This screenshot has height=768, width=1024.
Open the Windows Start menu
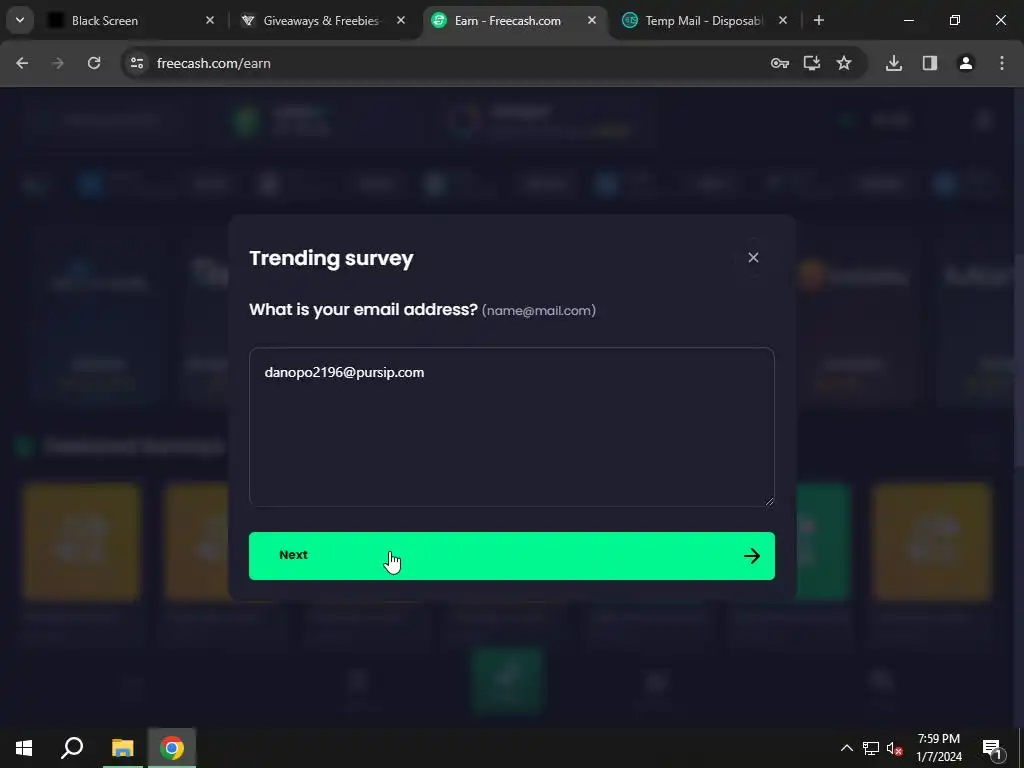(24, 748)
